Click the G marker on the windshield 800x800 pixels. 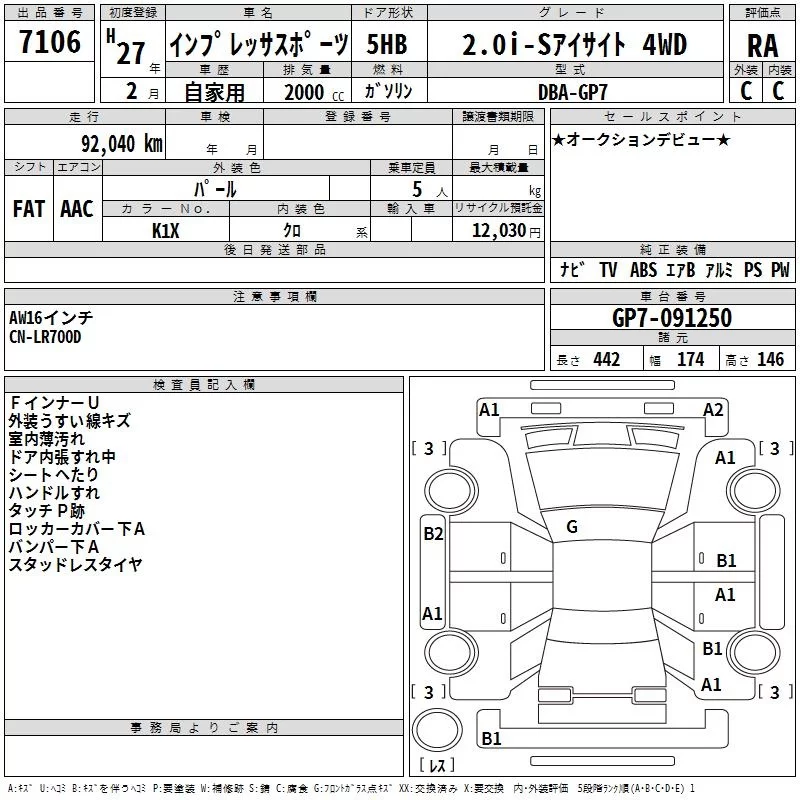tap(571, 526)
